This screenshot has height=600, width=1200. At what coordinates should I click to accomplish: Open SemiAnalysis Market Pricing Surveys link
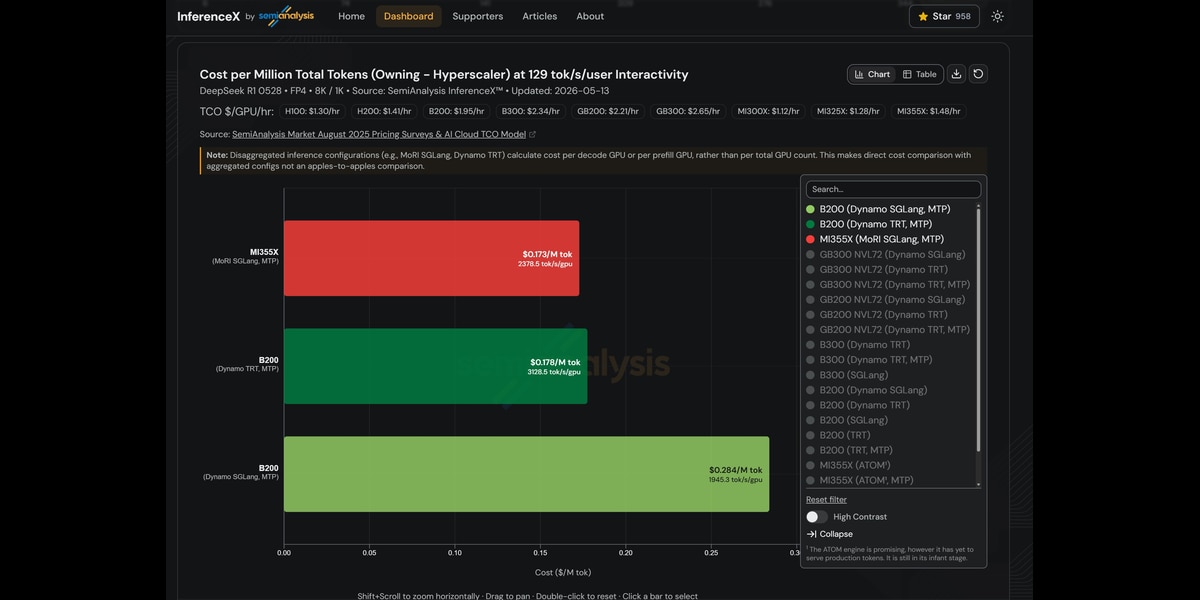[378, 134]
